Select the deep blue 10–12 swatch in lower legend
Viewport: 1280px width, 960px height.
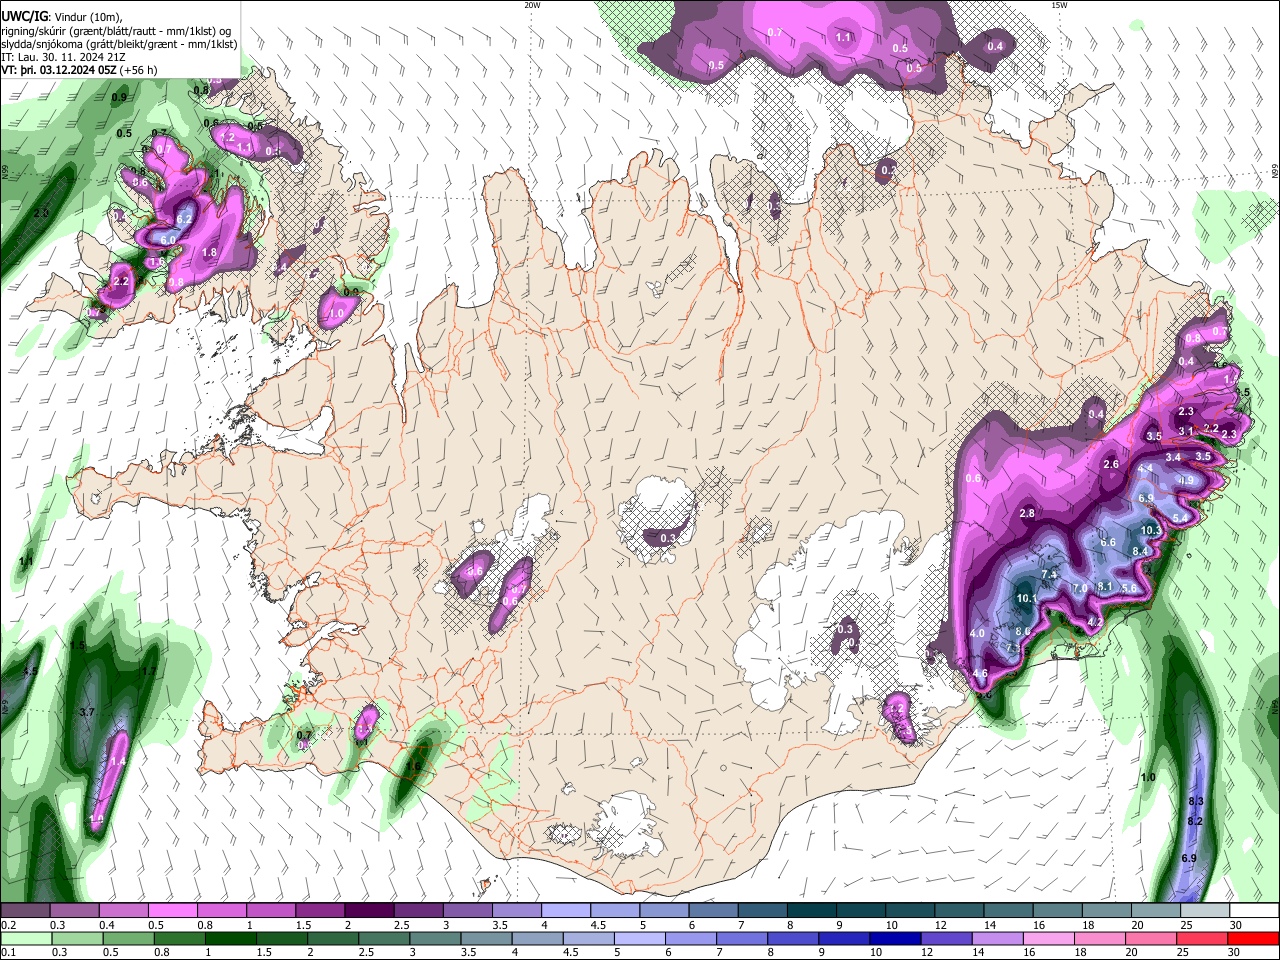click(x=894, y=939)
